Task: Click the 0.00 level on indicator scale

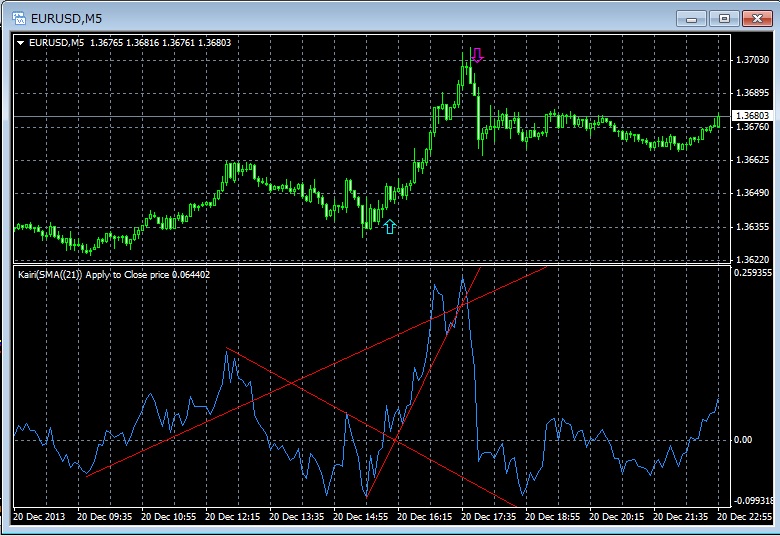Action: 743,439
